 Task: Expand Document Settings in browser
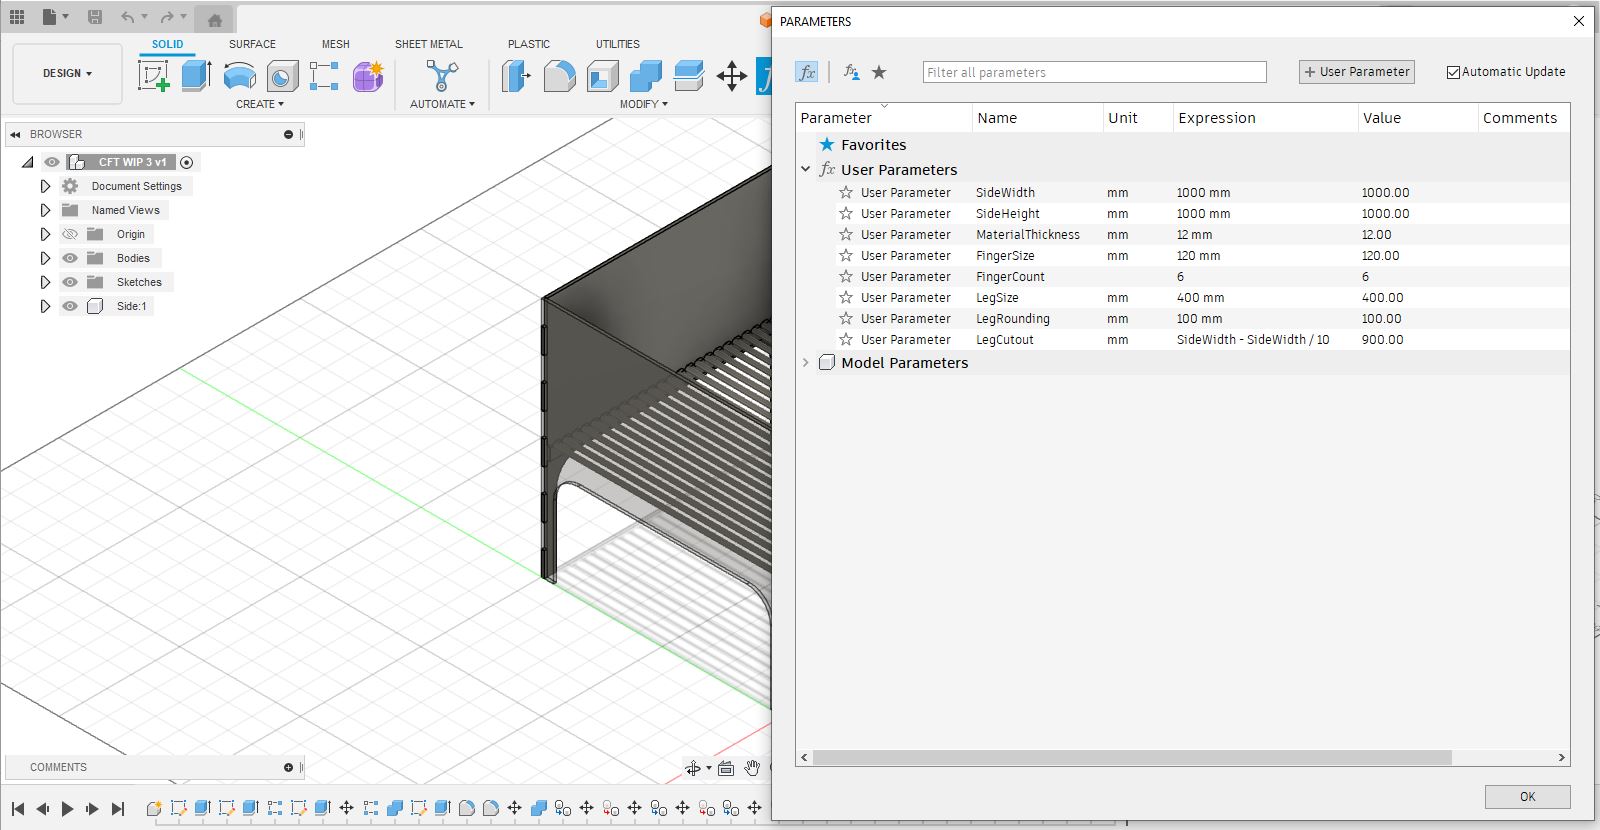[x=45, y=186]
